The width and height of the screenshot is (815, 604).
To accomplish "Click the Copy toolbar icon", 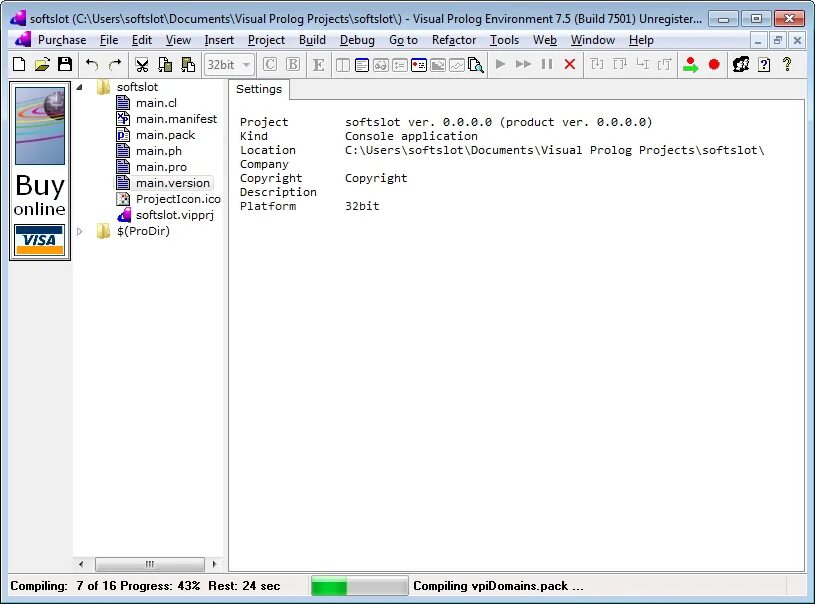I will (x=165, y=64).
